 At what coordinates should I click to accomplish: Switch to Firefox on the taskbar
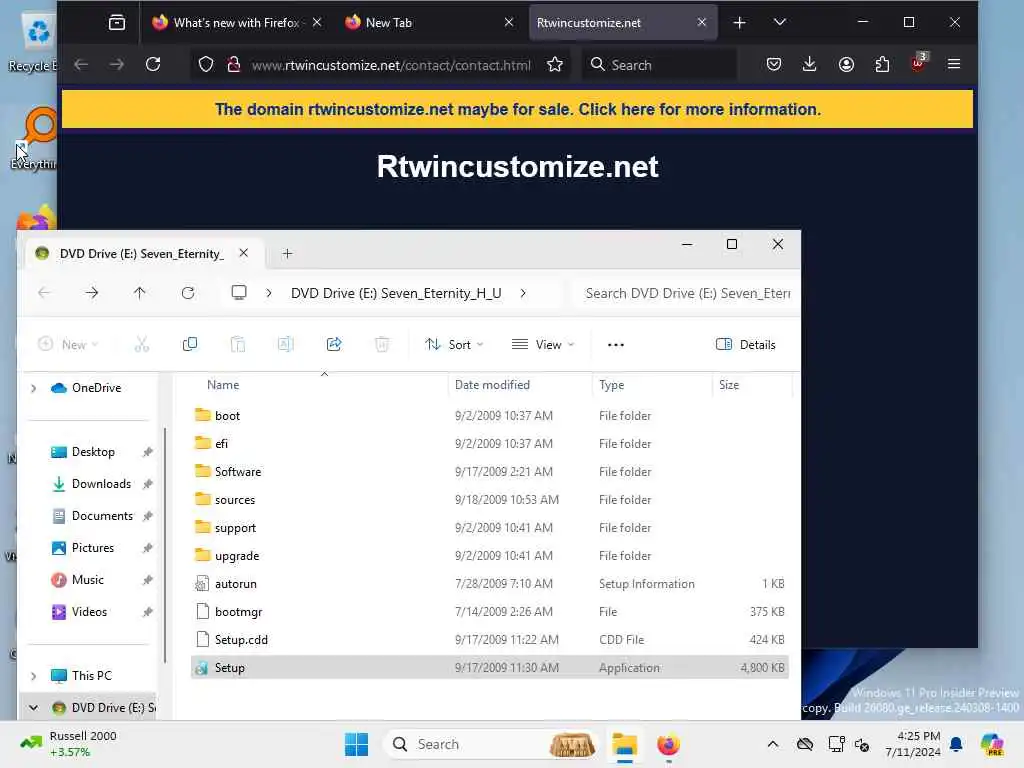coord(668,744)
